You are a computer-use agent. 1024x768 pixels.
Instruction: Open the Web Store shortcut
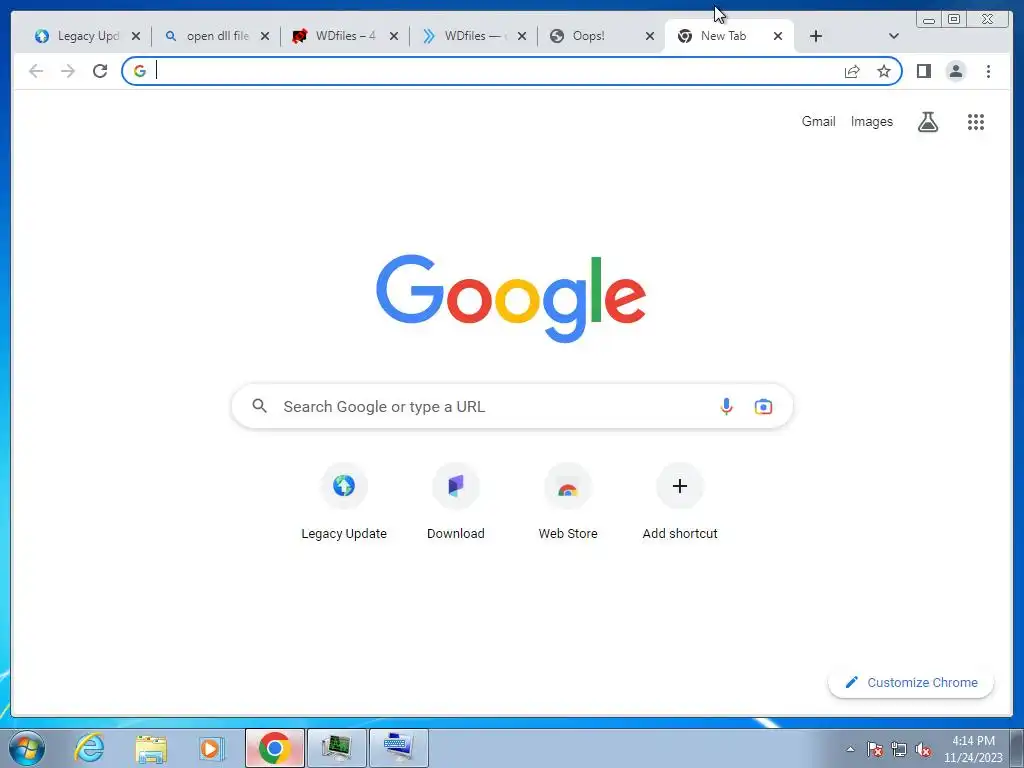point(568,502)
